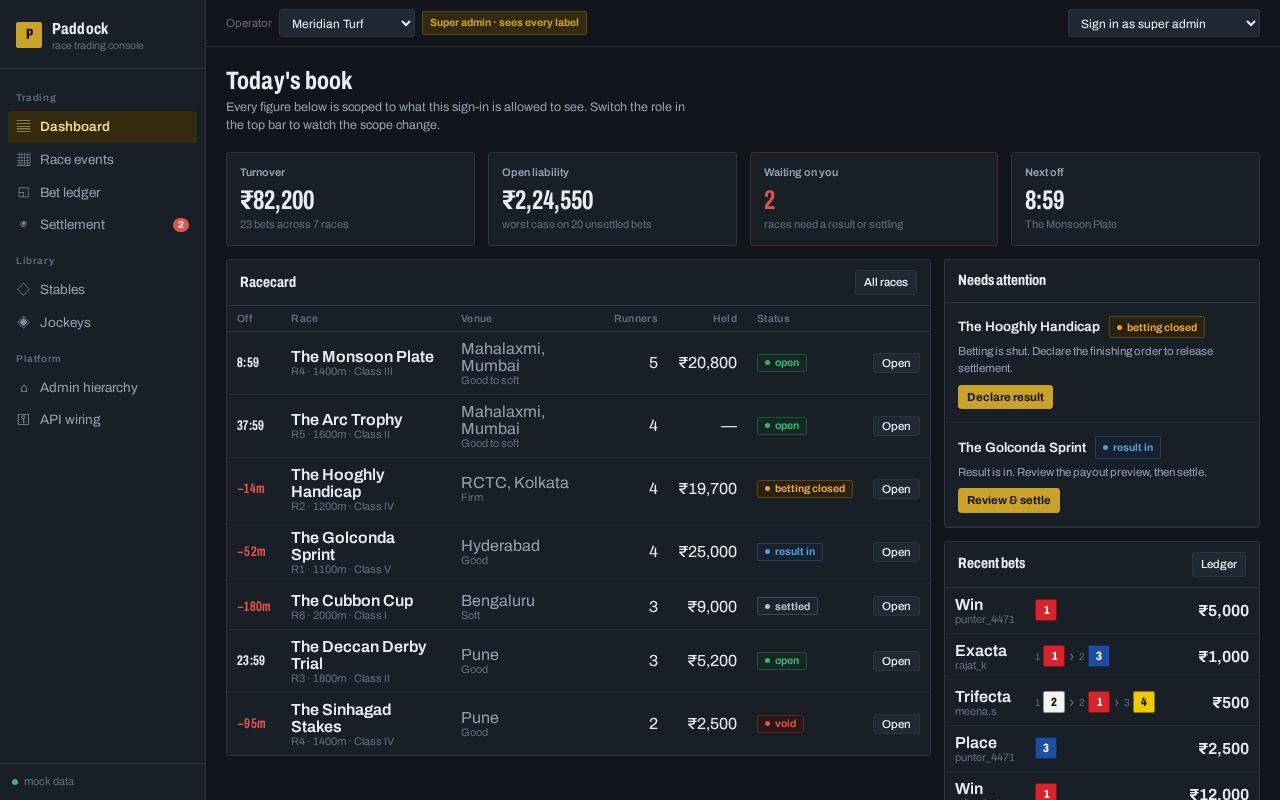This screenshot has width=1280, height=800.
Task: Open Stables library
Action: (x=102, y=289)
